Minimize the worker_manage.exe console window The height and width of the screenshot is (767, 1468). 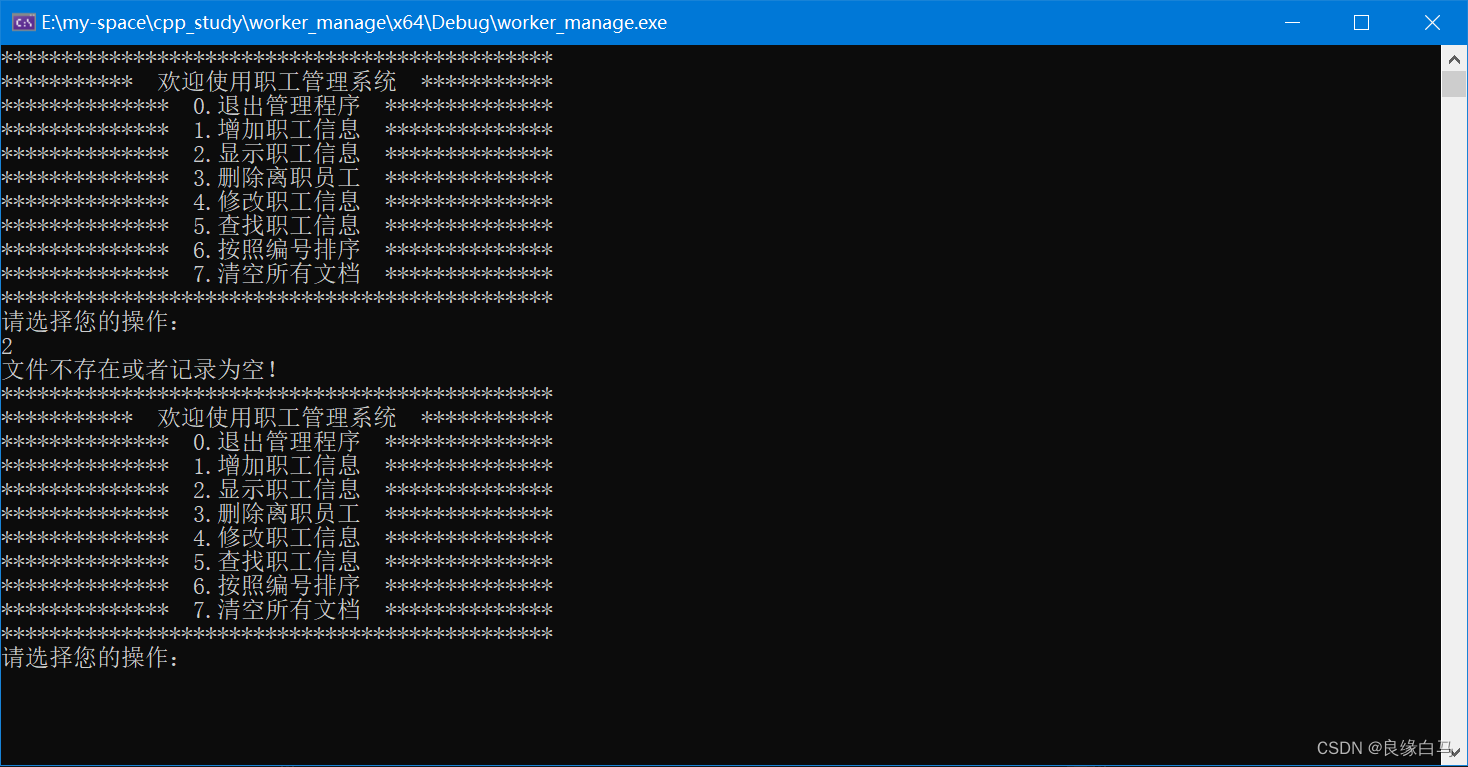click(x=1291, y=22)
